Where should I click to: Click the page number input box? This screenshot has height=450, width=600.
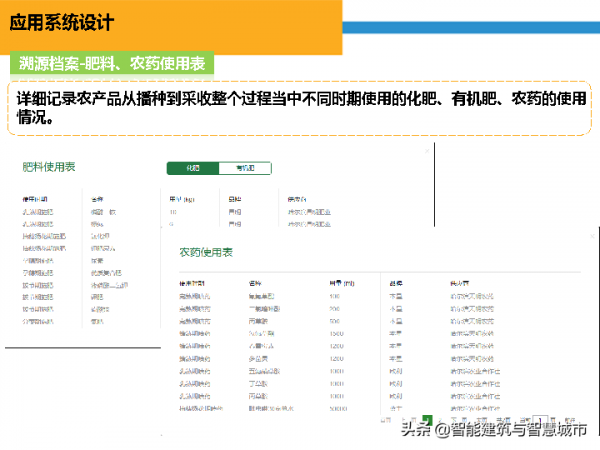tap(541, 420)
